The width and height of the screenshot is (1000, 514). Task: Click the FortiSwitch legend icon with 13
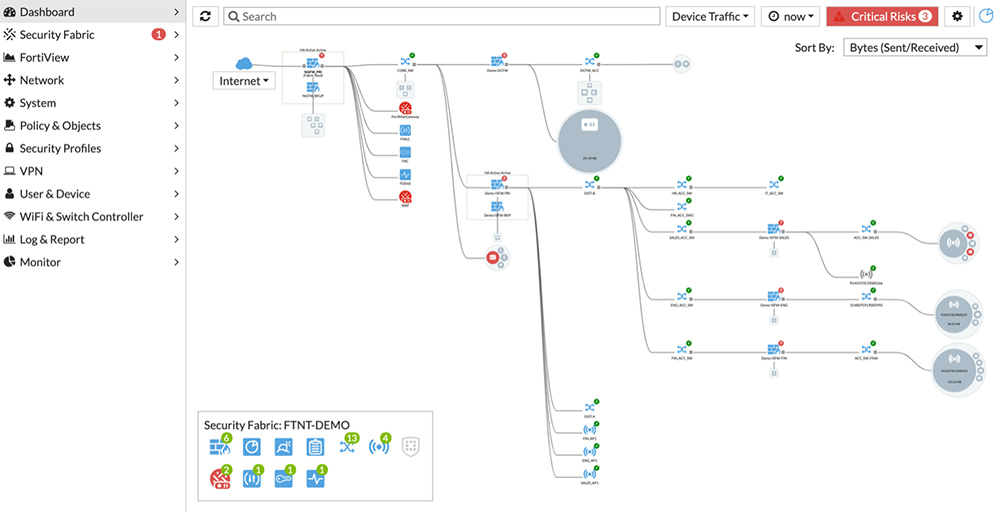(x=347, y=447)
